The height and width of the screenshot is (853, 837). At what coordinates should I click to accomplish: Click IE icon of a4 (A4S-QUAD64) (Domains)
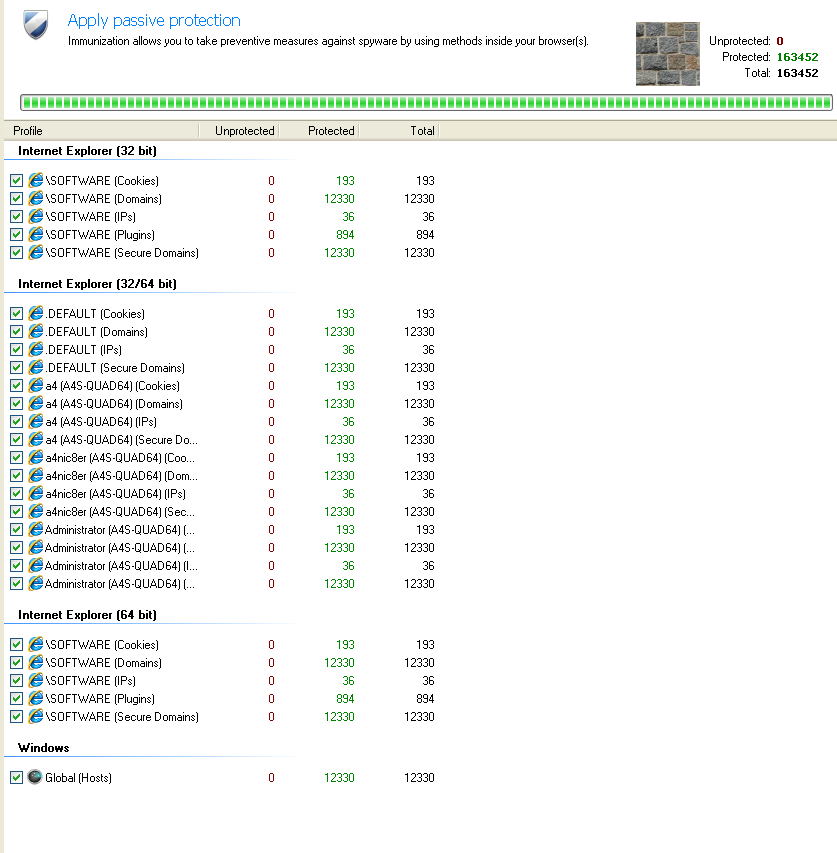(36, 403)
